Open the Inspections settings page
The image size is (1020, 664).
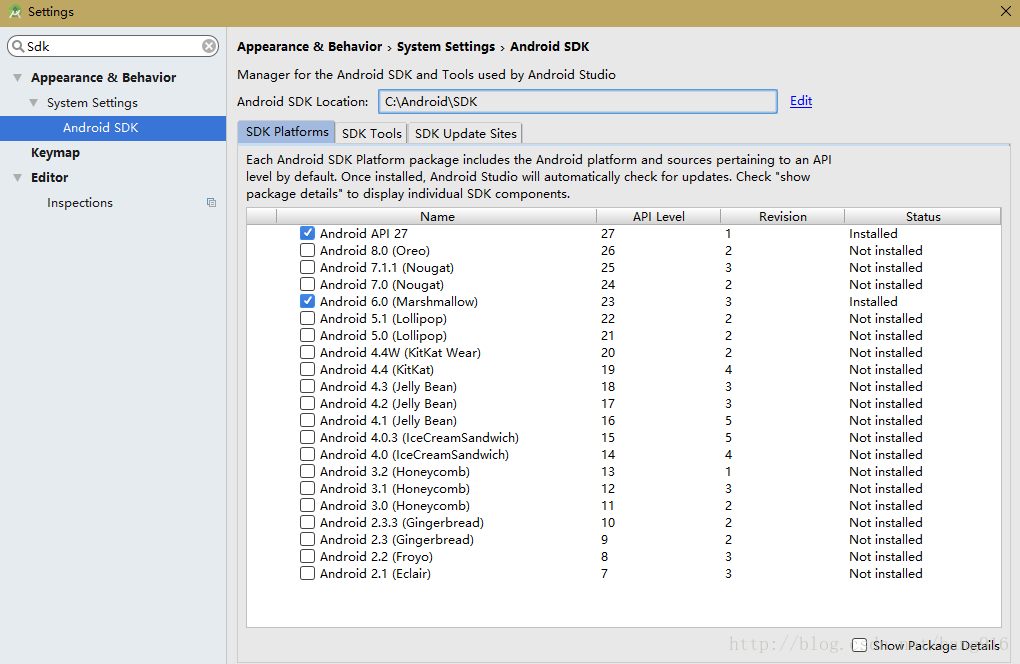[79, 203]
